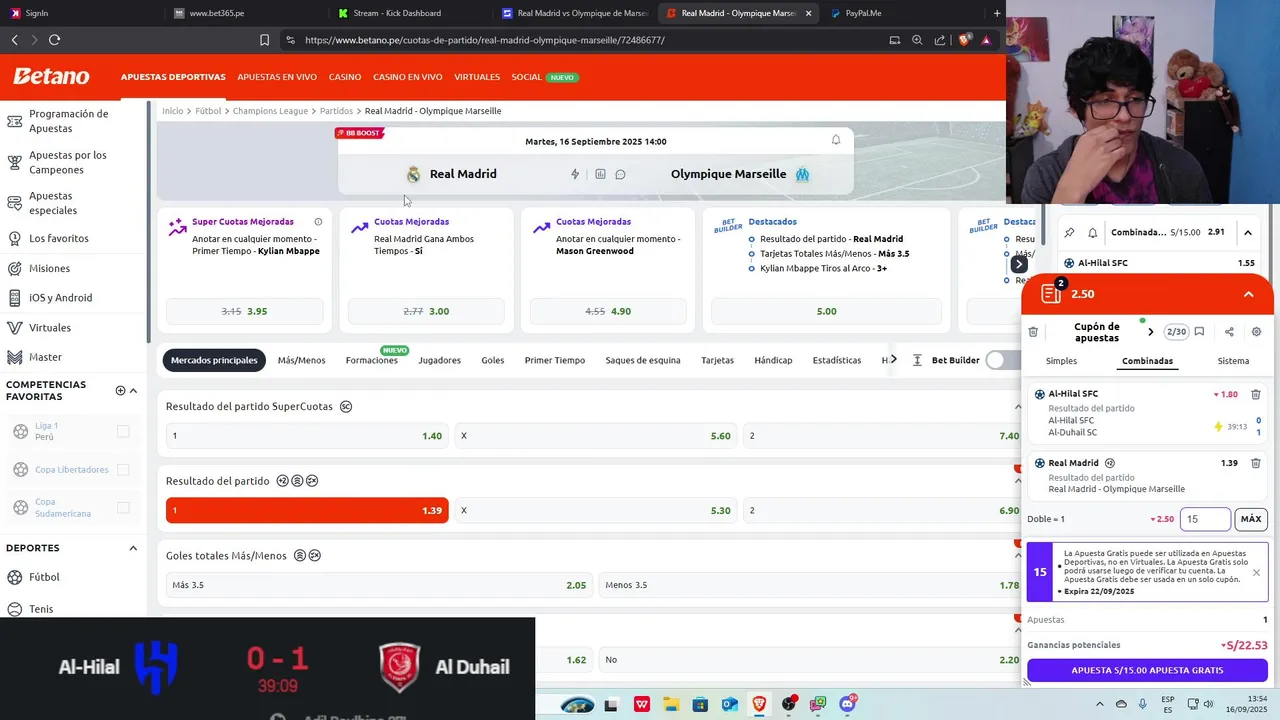Check the Copa Libertadores checkbox
Image resolution: width=1280 pixels, height=720 pixels.
click(x=123, y=469)
